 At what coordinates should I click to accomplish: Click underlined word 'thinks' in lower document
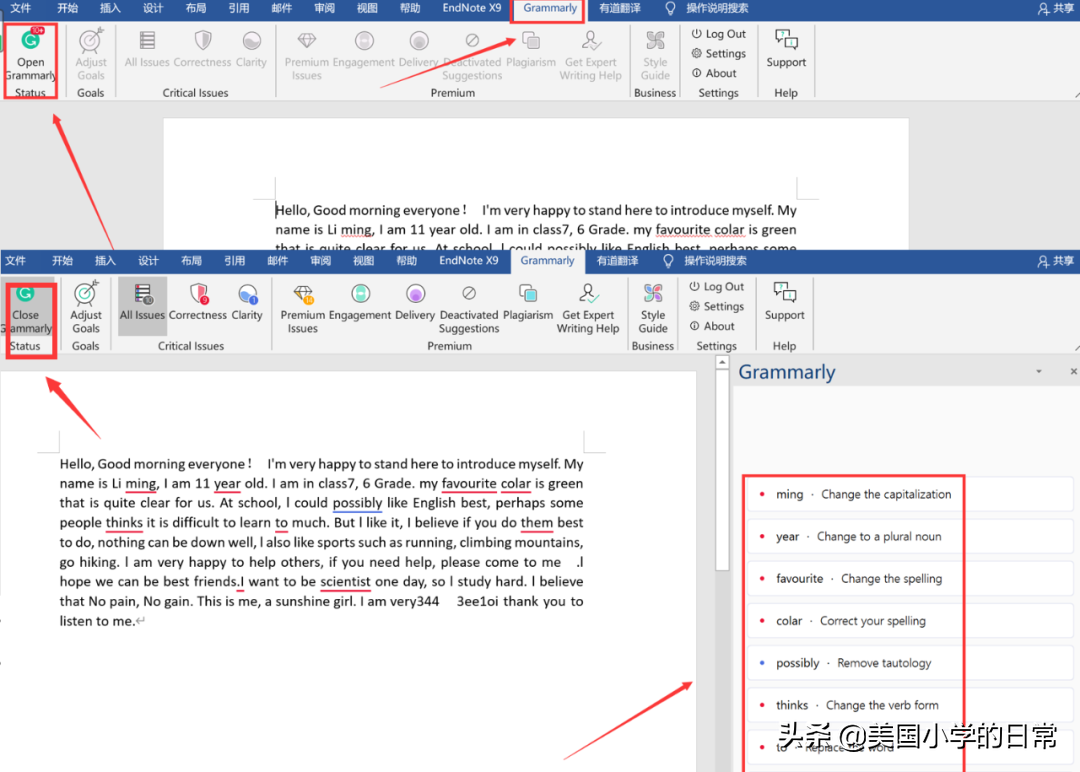[x=124, y=523]
